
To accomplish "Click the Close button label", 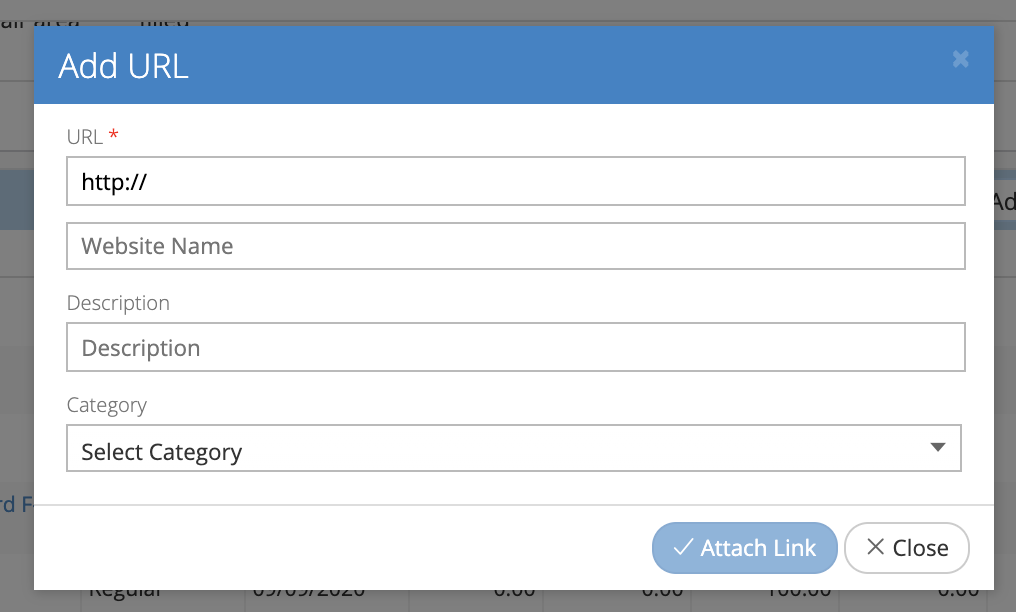I will [x=920, y=548].
